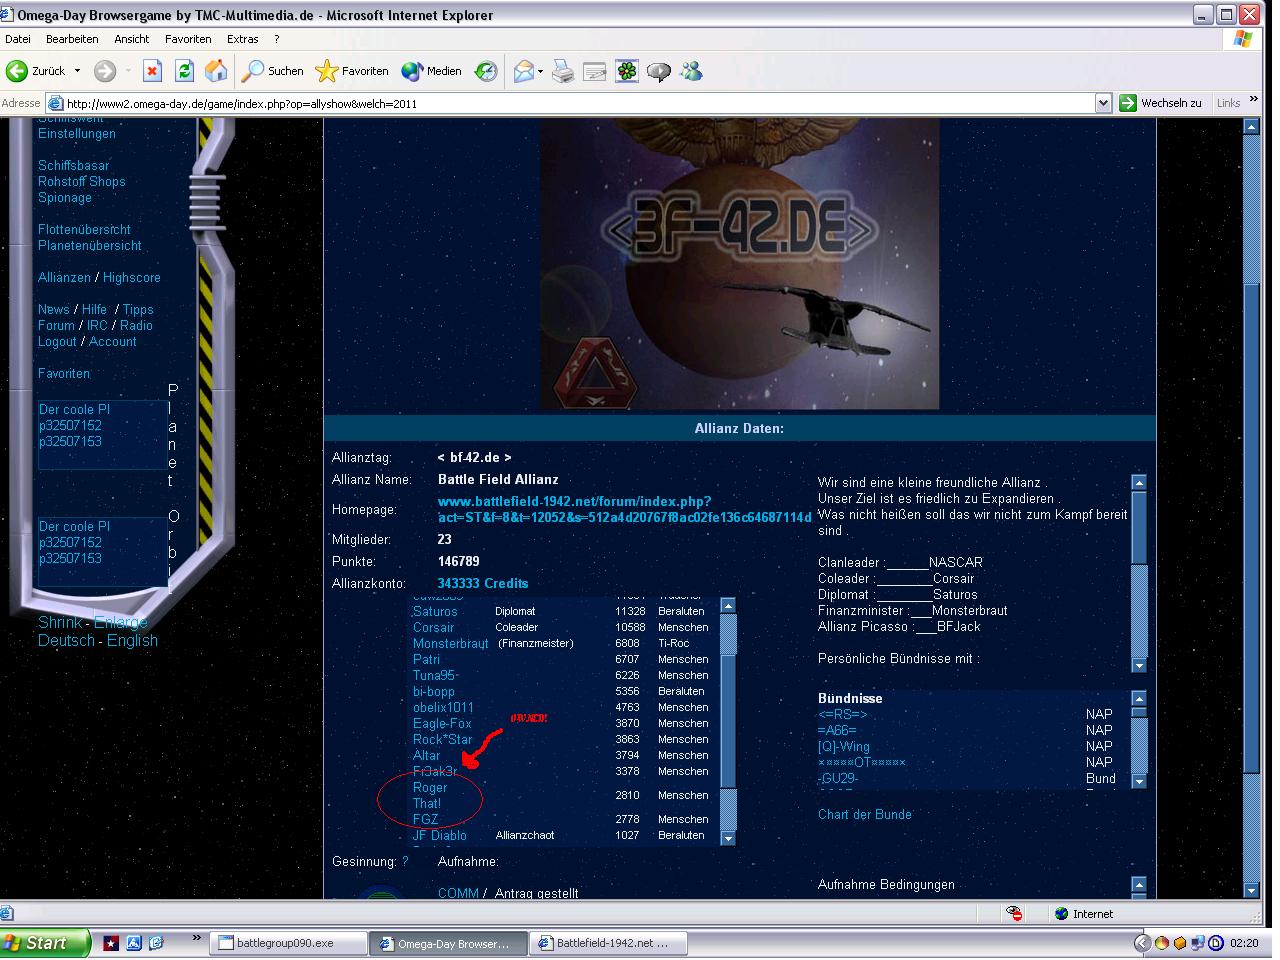The height and width of the screenshot is (960, 1280).
Task: Open Flottenübersicht
Action: [x=84, y=230]
